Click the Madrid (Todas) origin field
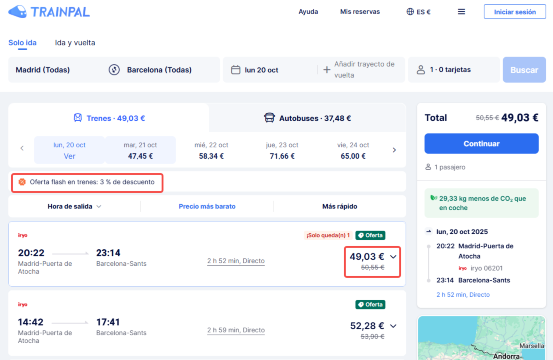Viewport: 553px width, 360px height. pyautogui.click(x=43, y=70)
